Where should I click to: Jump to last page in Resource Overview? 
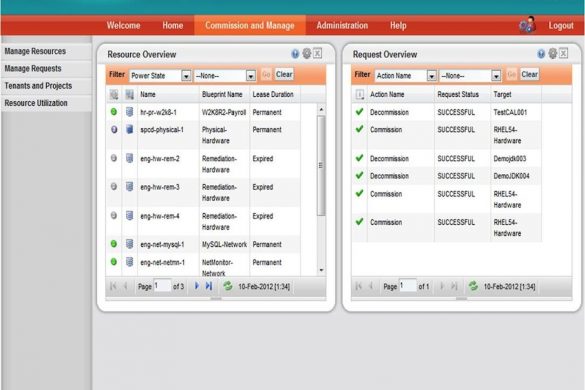(209, 286)
